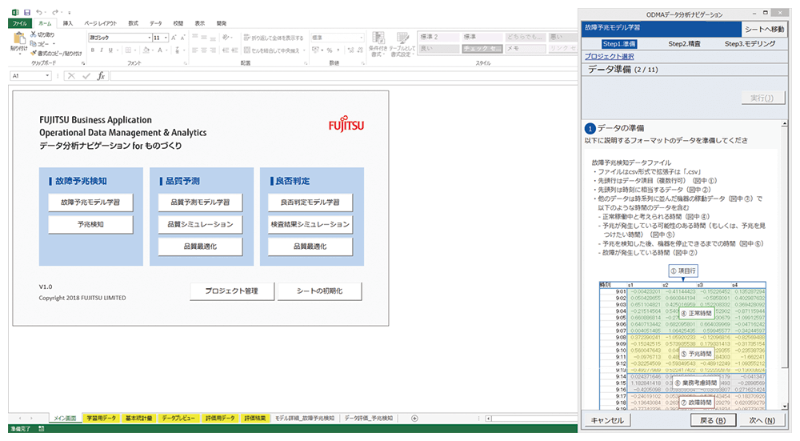Copy selection with the コピー icon

point(41,44)
